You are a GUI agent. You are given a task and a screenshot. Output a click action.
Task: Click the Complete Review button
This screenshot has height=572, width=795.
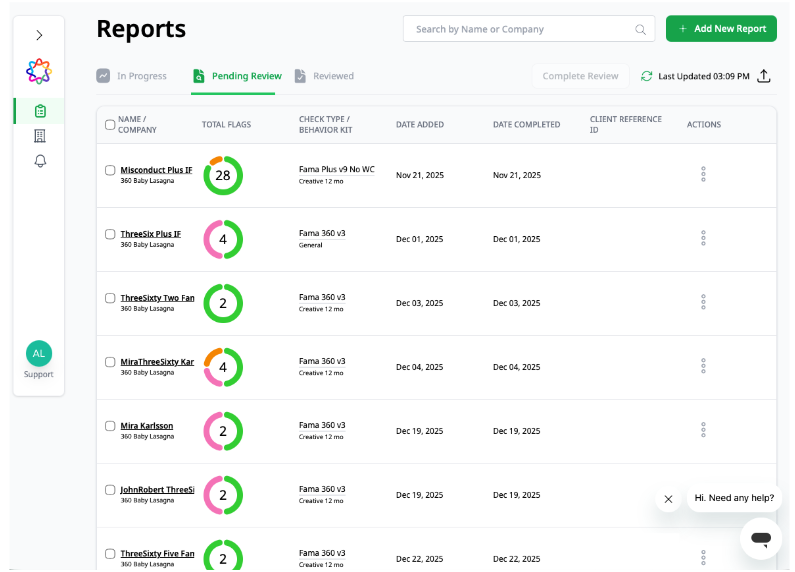point(580,76)
